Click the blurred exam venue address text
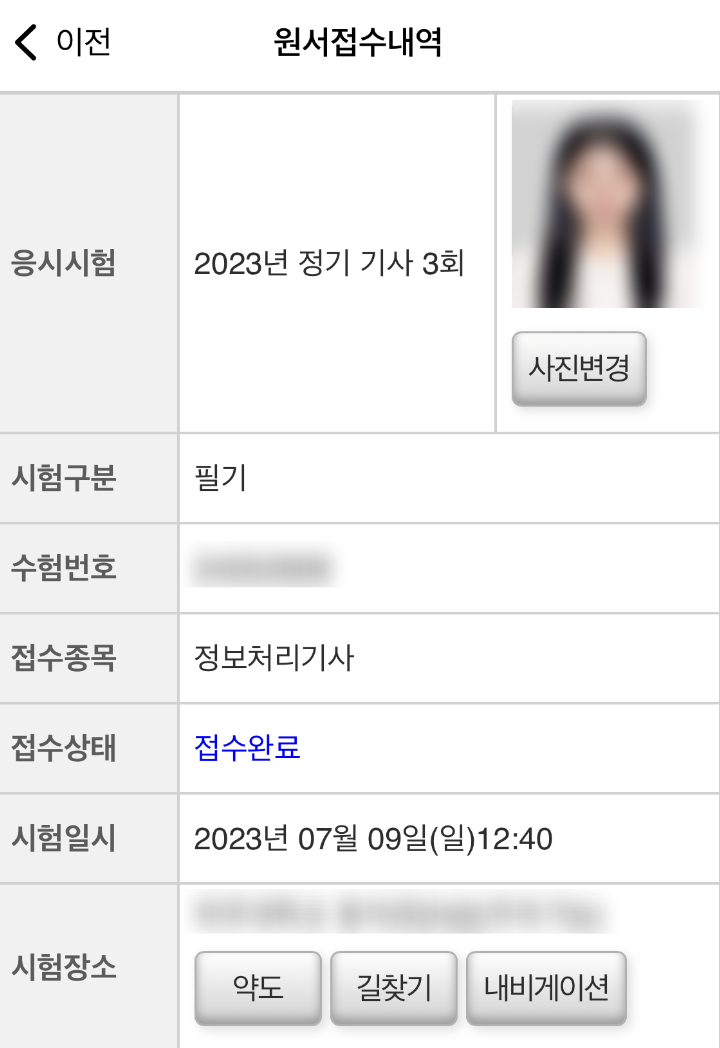This screenshot has width=720, height=1048. (401, 914)
